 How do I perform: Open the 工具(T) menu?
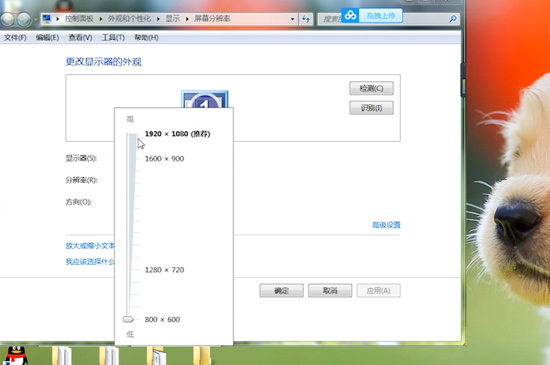[x=113, y=38]
